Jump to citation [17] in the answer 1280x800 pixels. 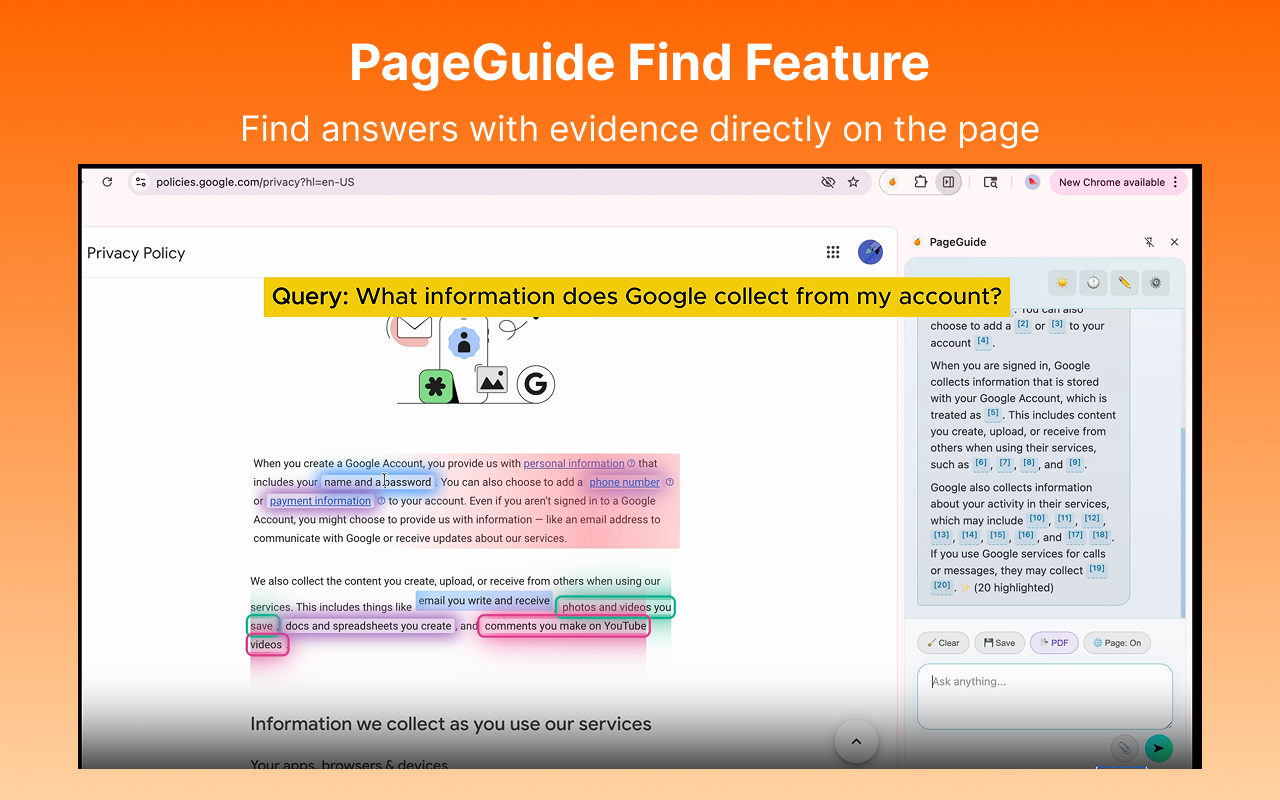coord(1075,535)
